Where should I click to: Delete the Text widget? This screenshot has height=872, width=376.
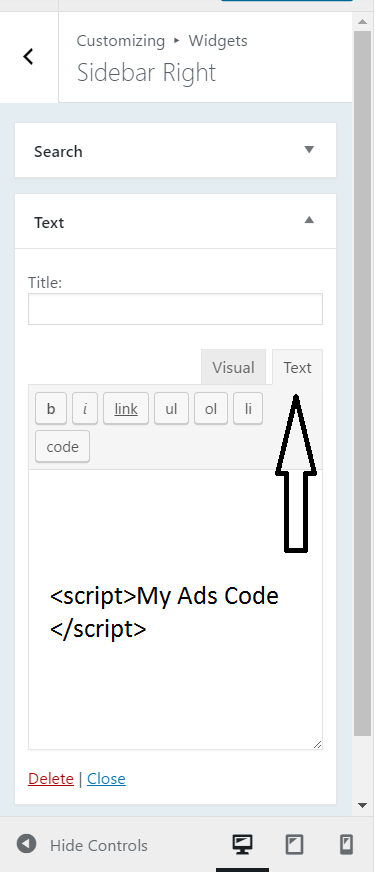point(51,779)
